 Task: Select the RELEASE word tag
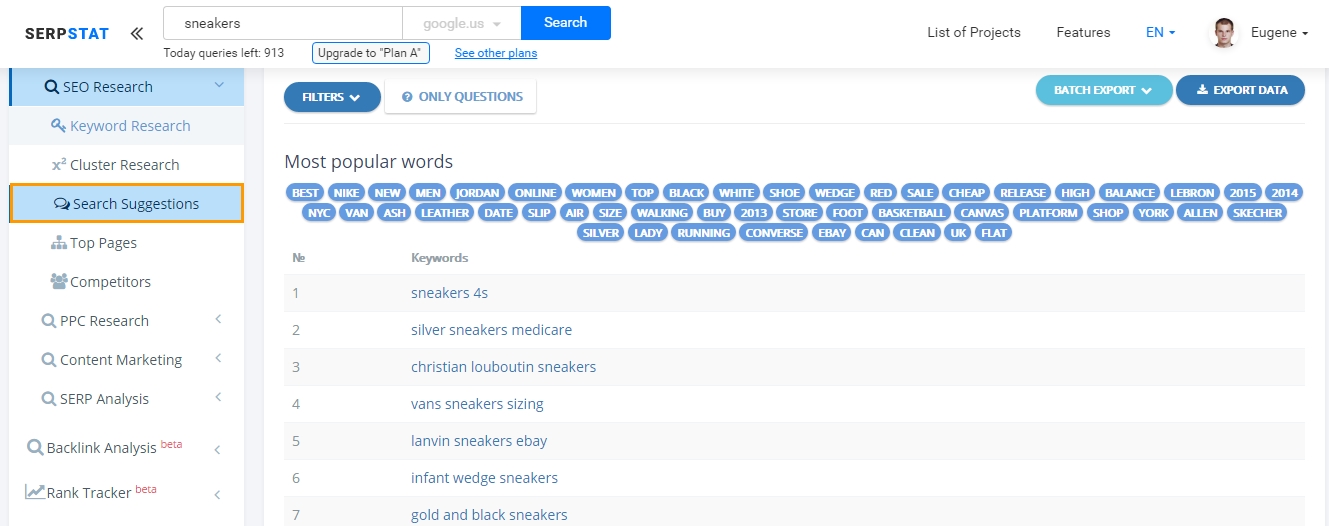point(1023,193)
